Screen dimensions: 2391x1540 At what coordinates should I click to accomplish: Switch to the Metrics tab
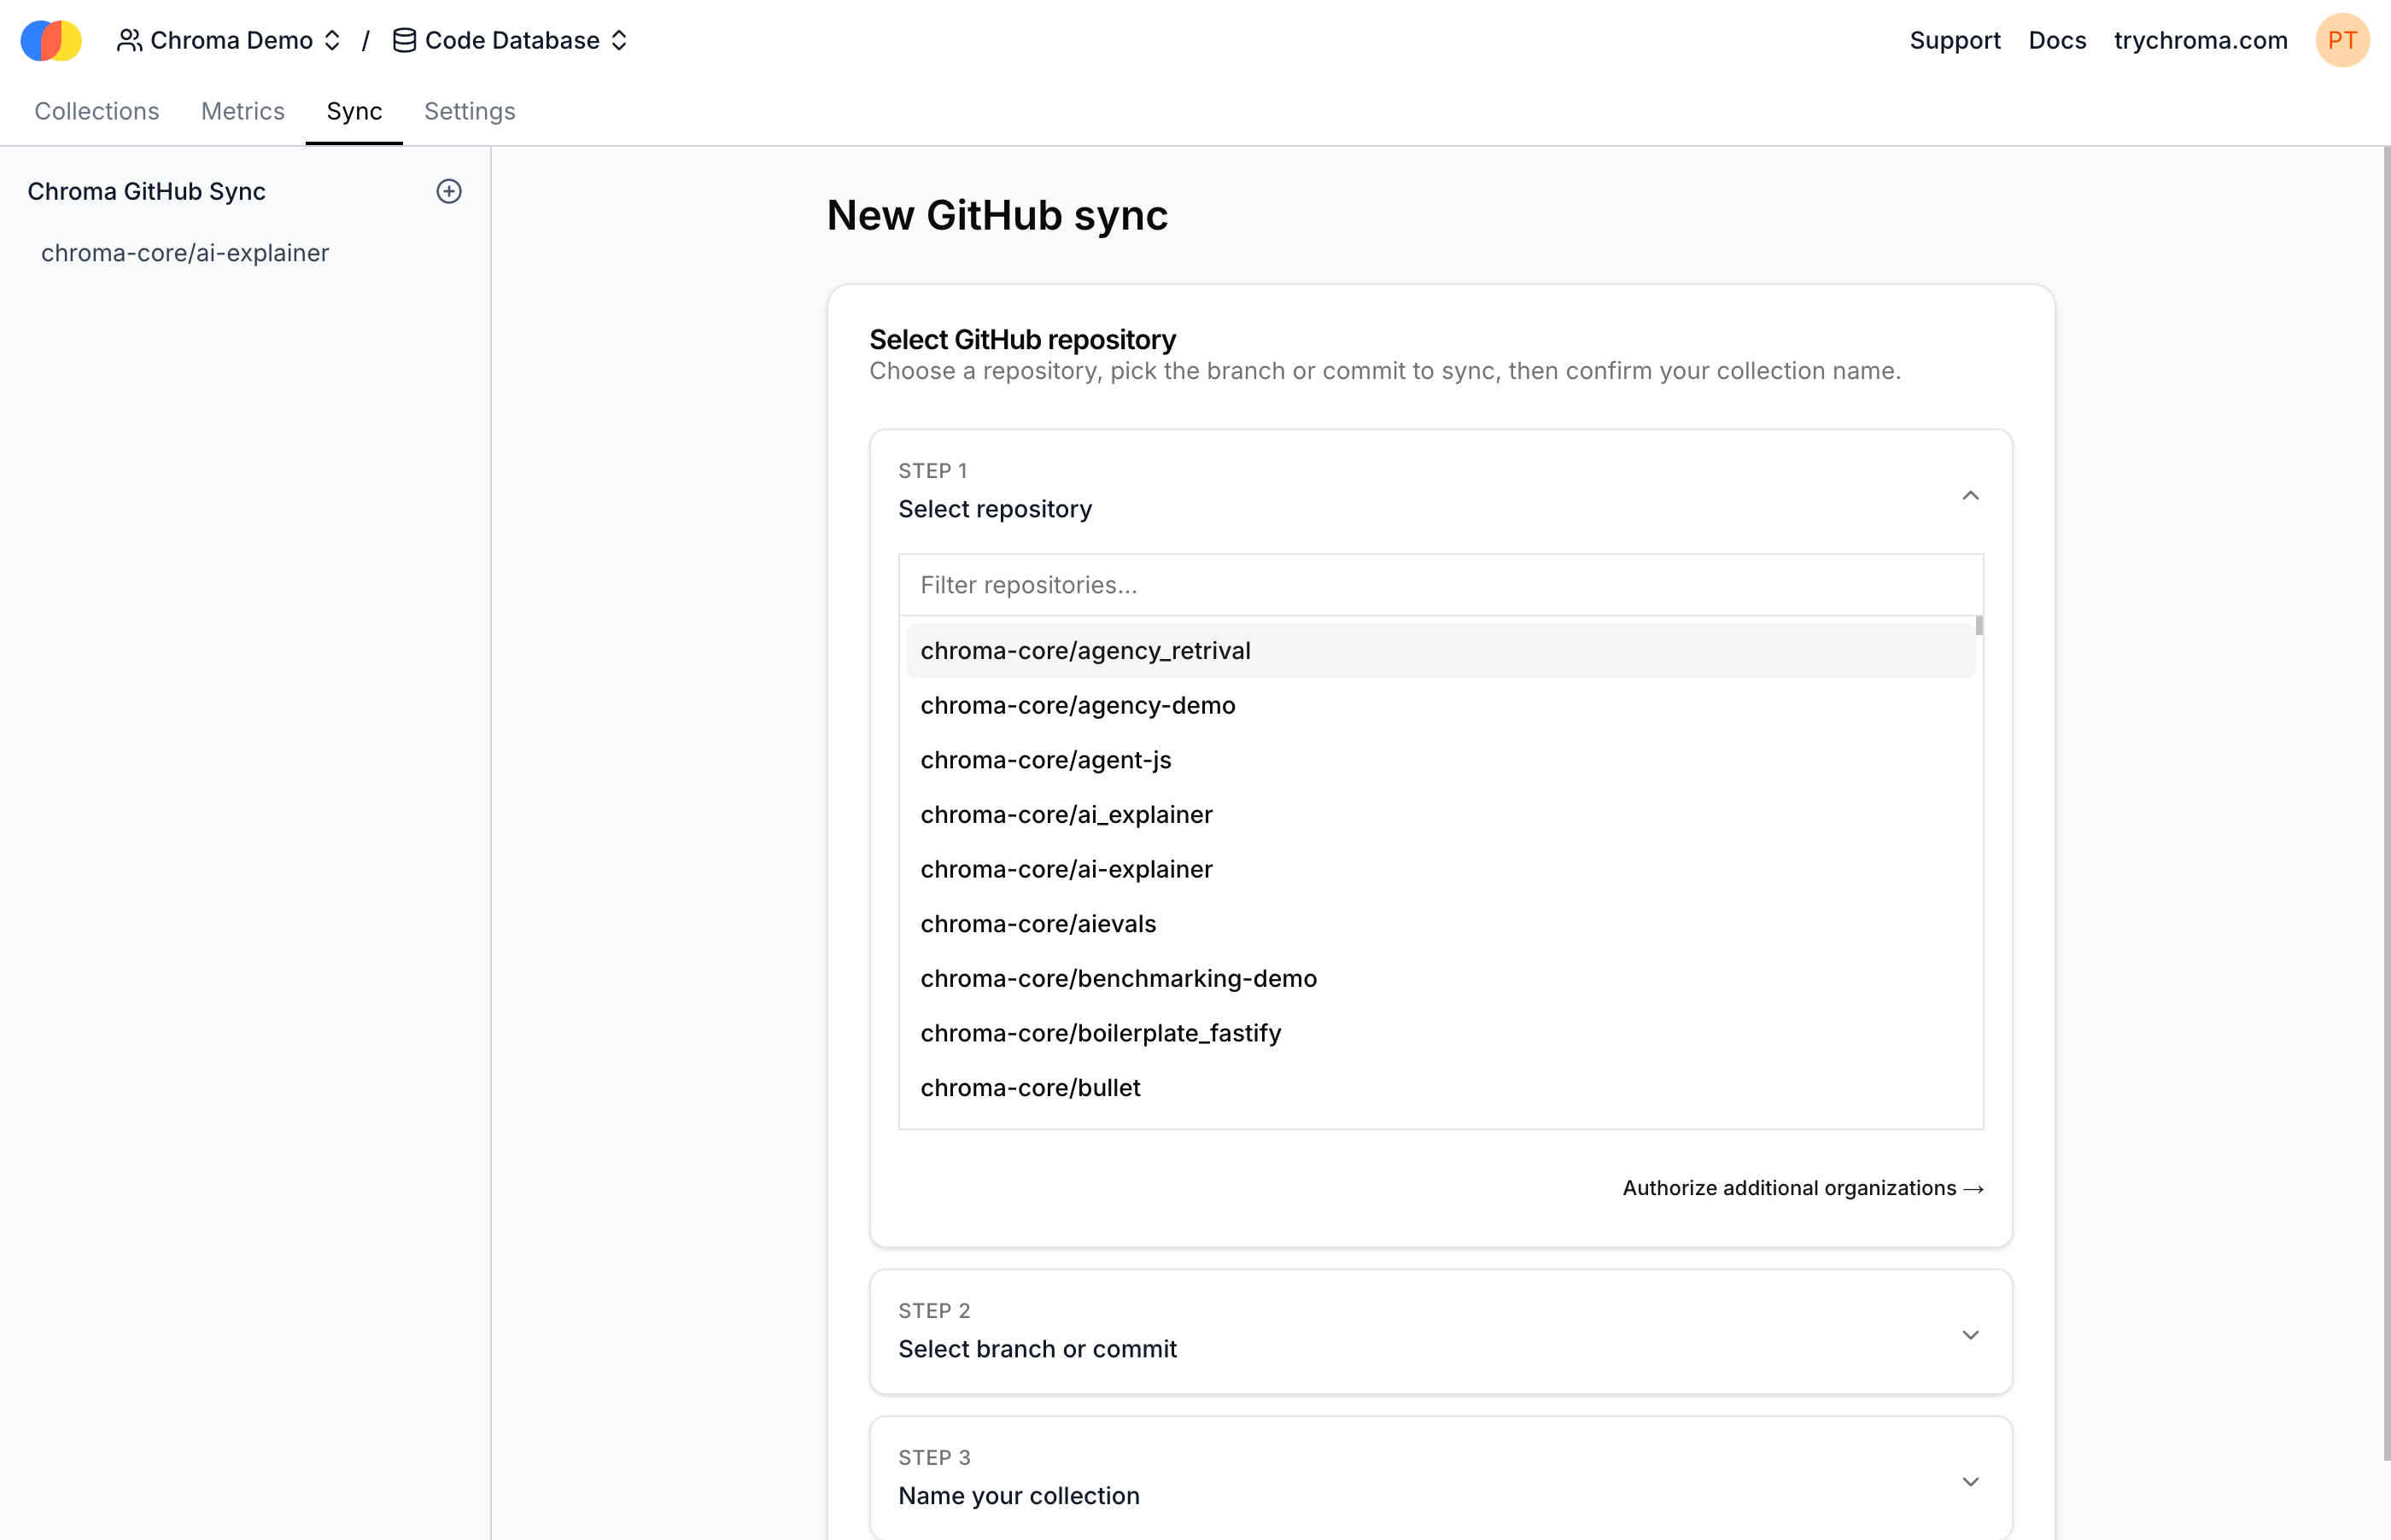(242, 111)
